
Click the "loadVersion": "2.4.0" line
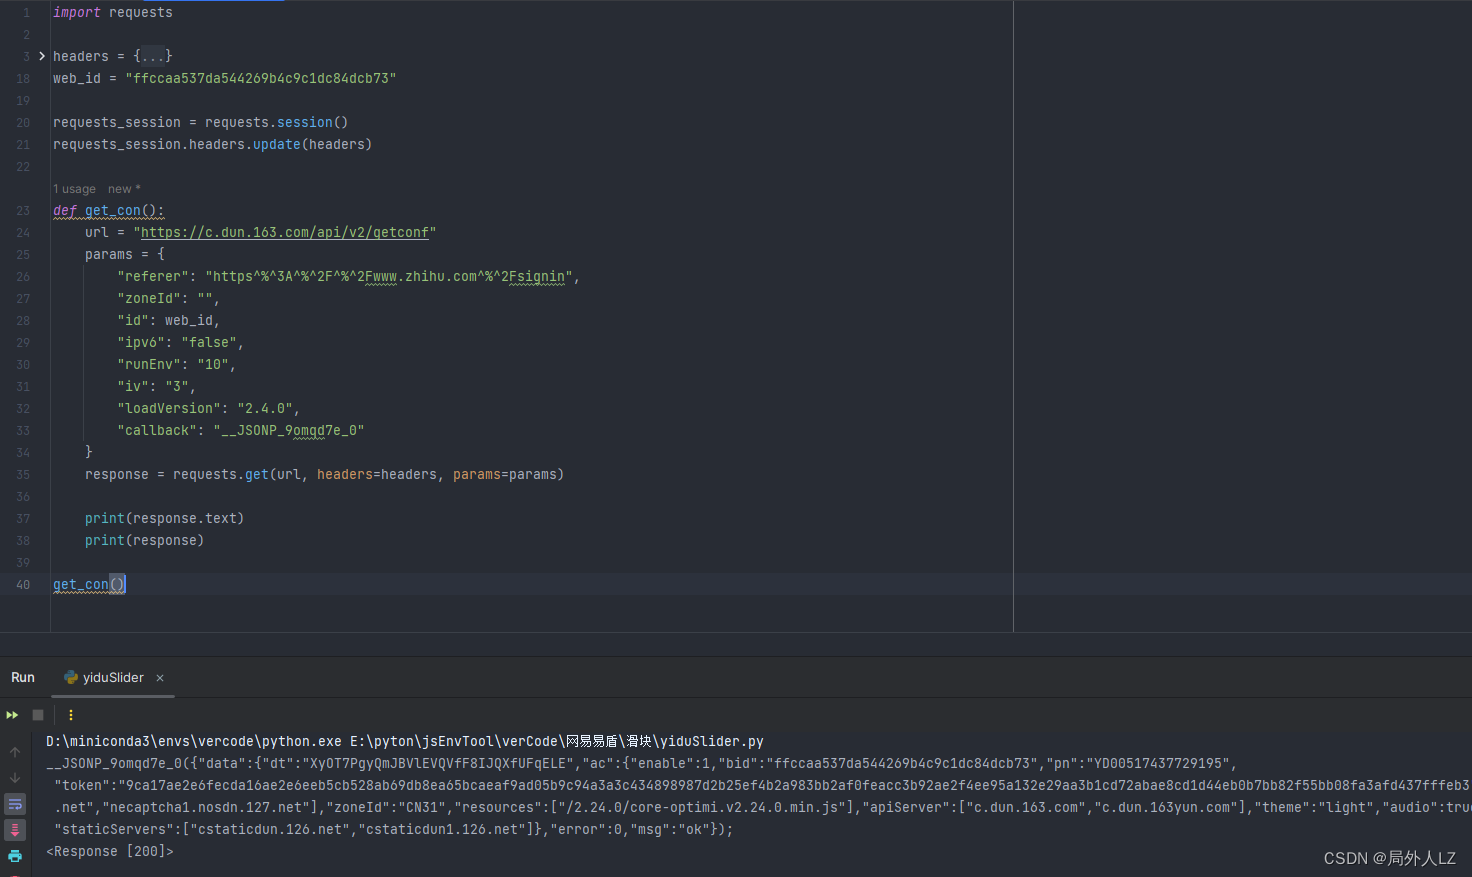click(x=209, y=409)
